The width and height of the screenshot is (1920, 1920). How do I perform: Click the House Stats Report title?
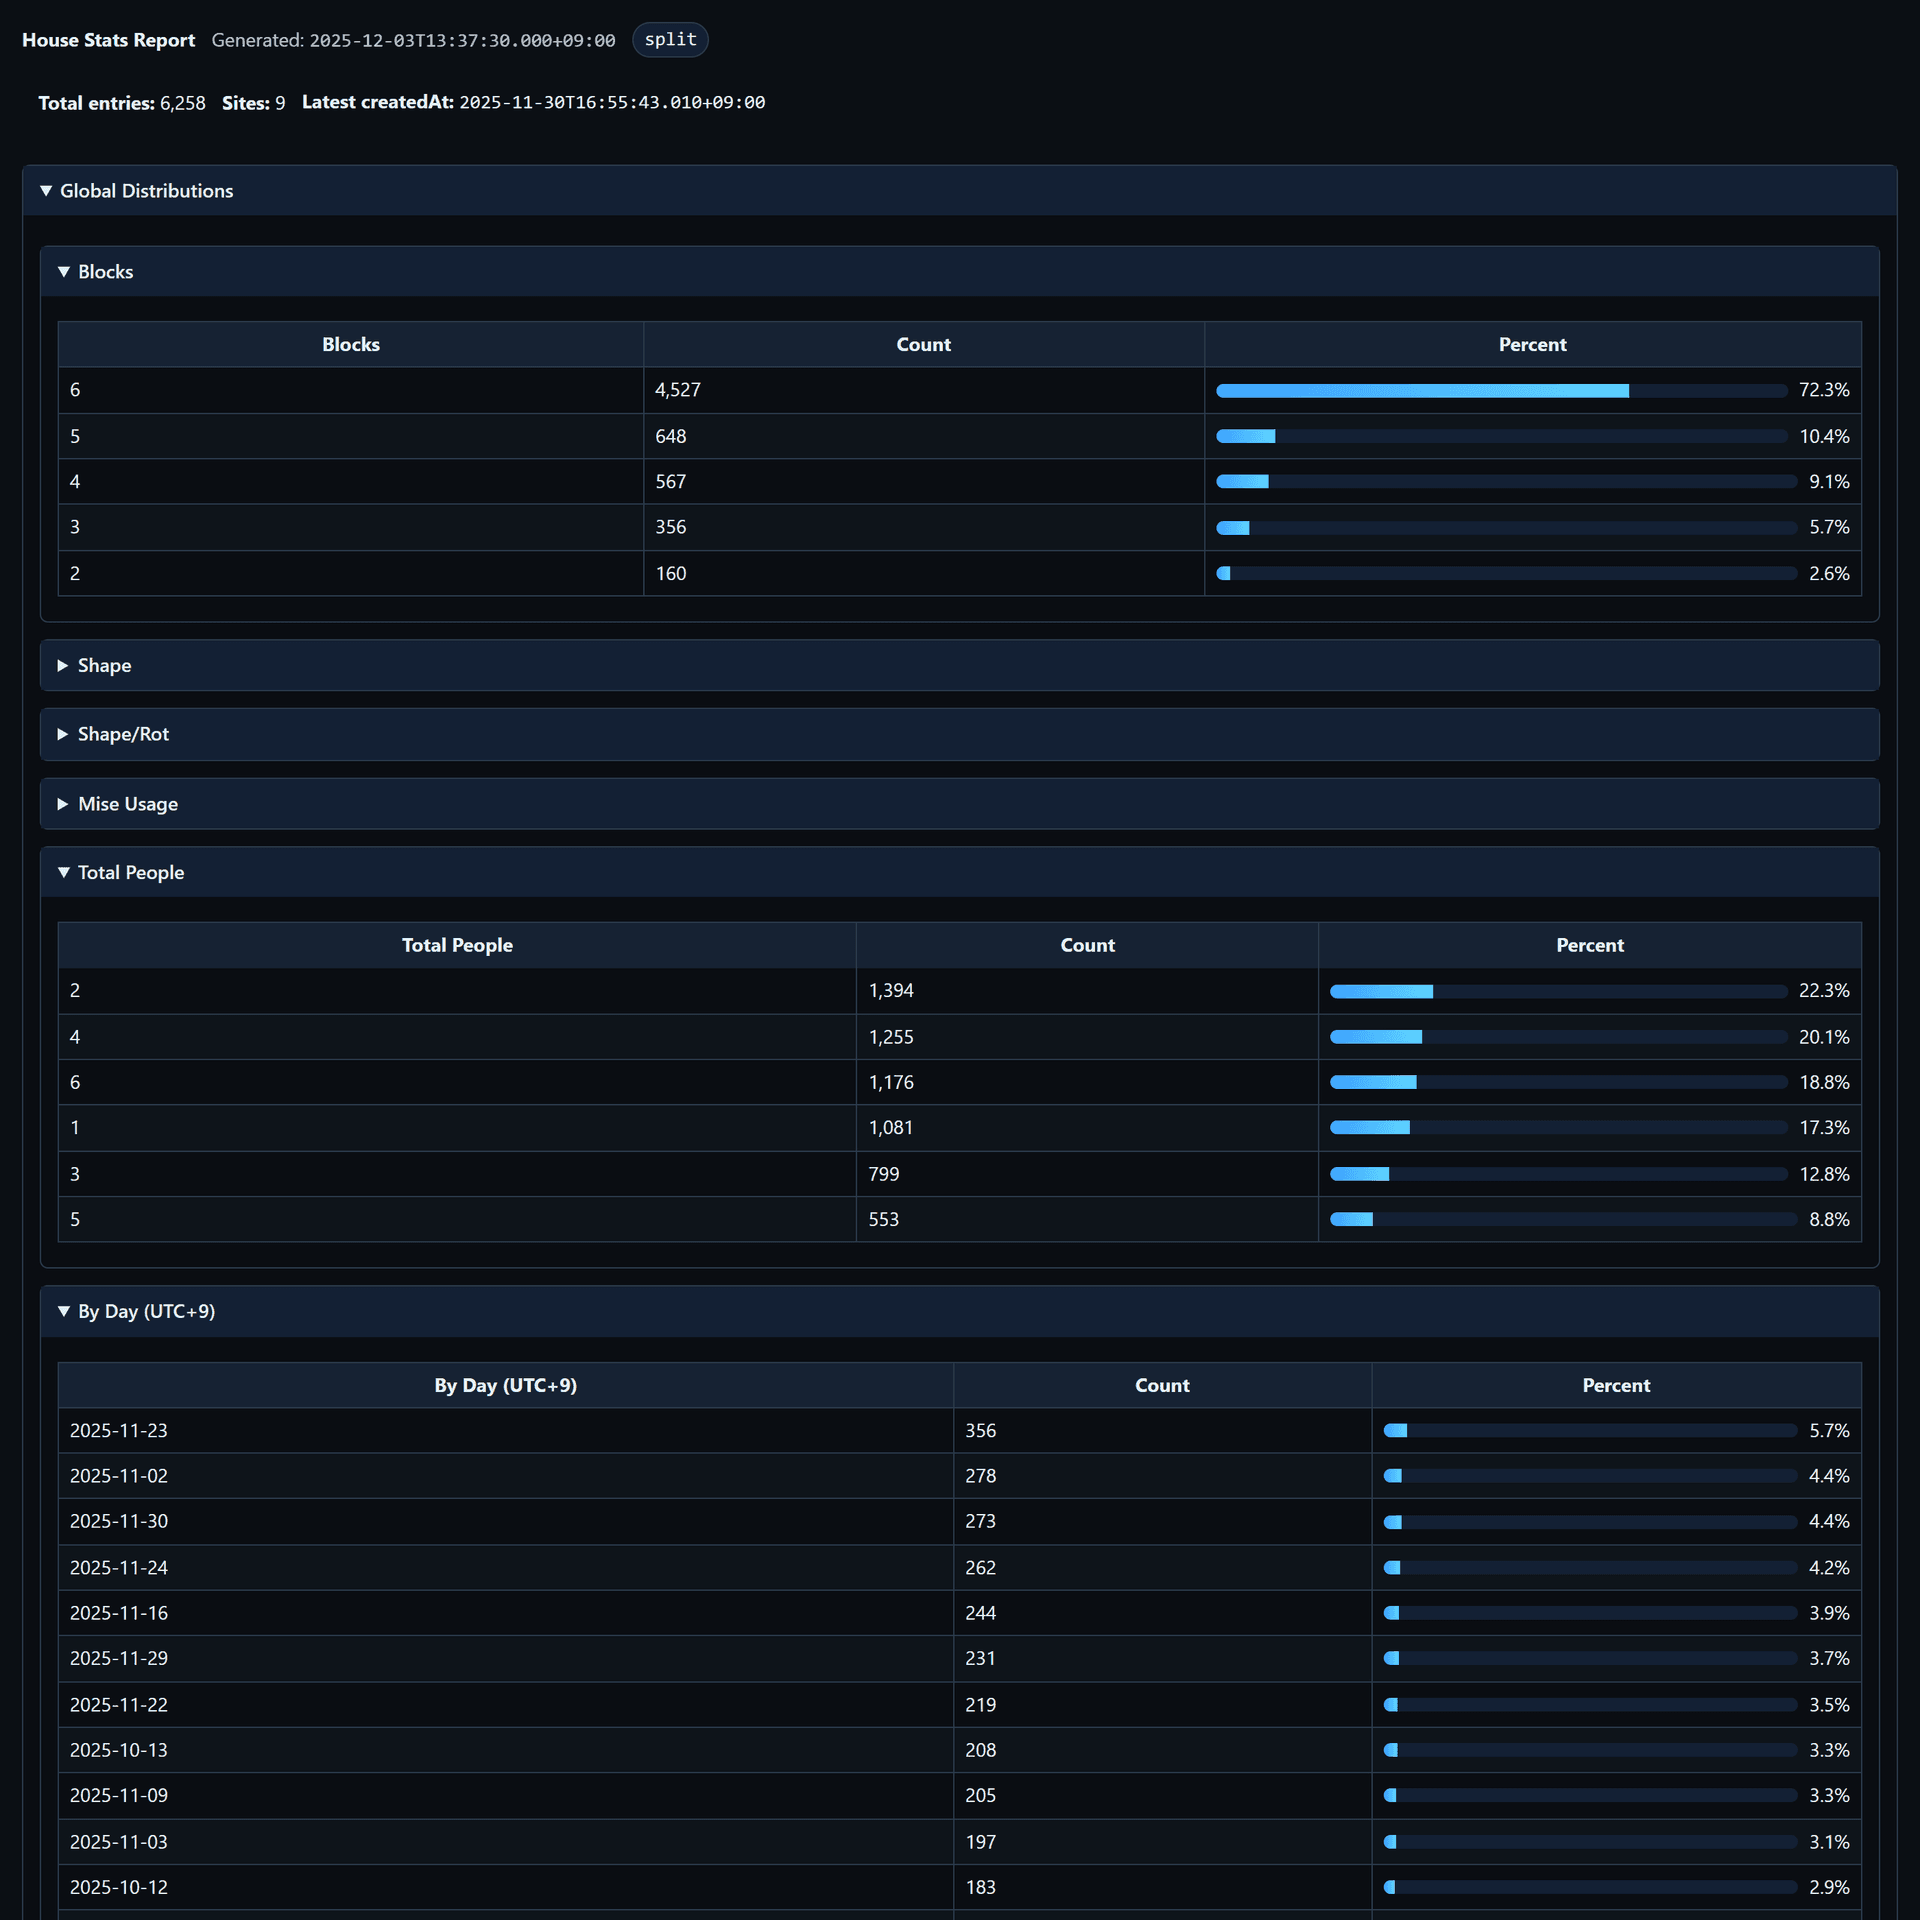[x=108, y=41]
